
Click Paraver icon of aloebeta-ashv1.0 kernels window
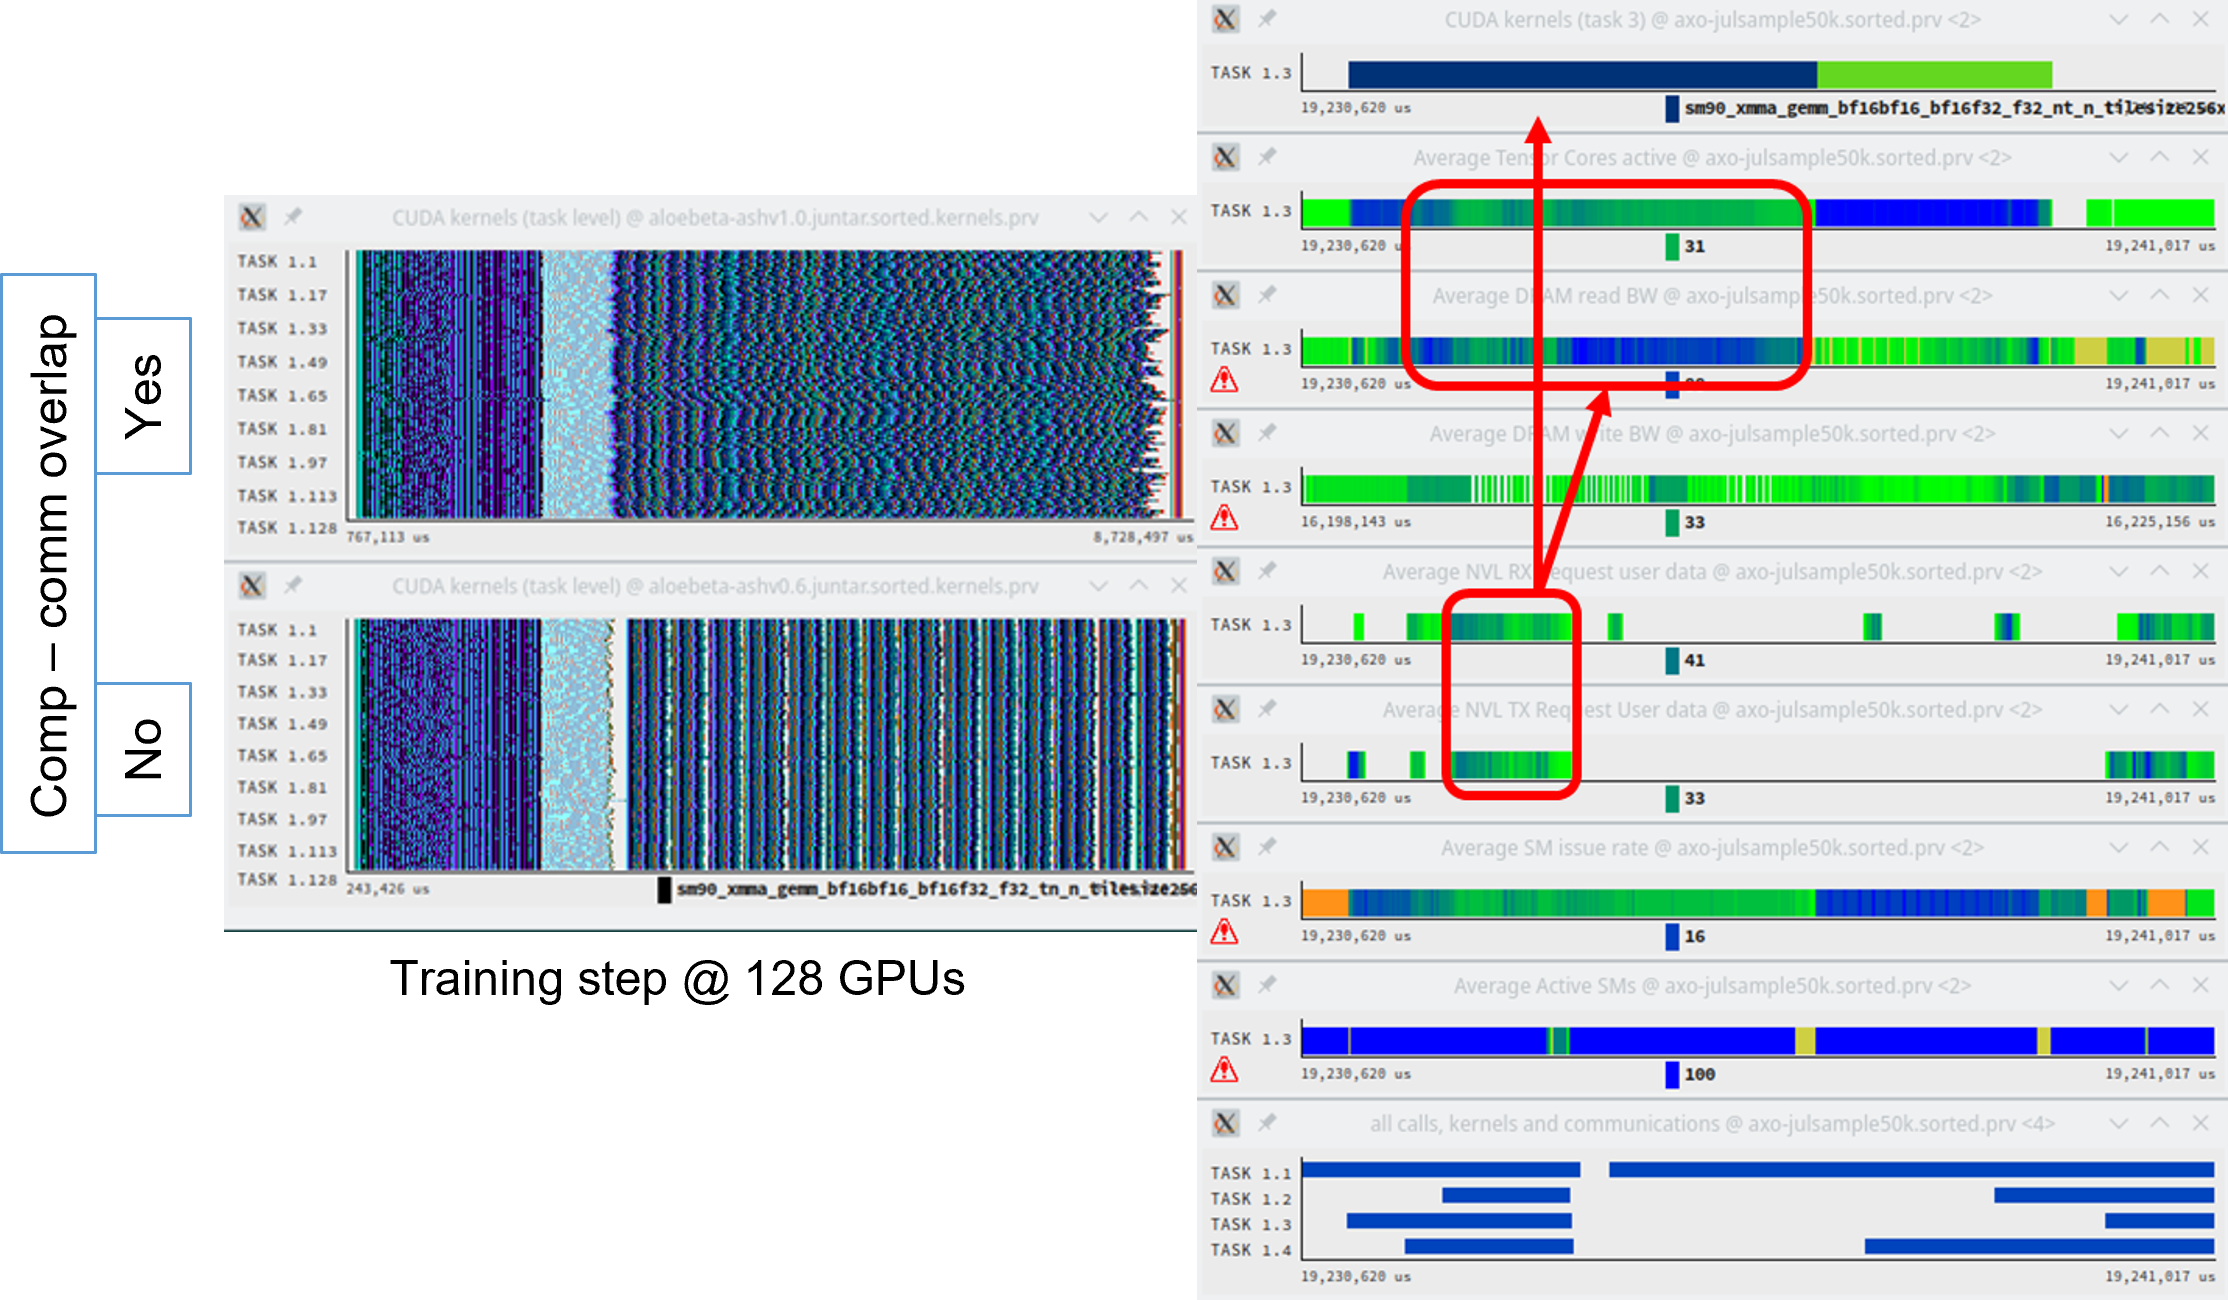252,217
